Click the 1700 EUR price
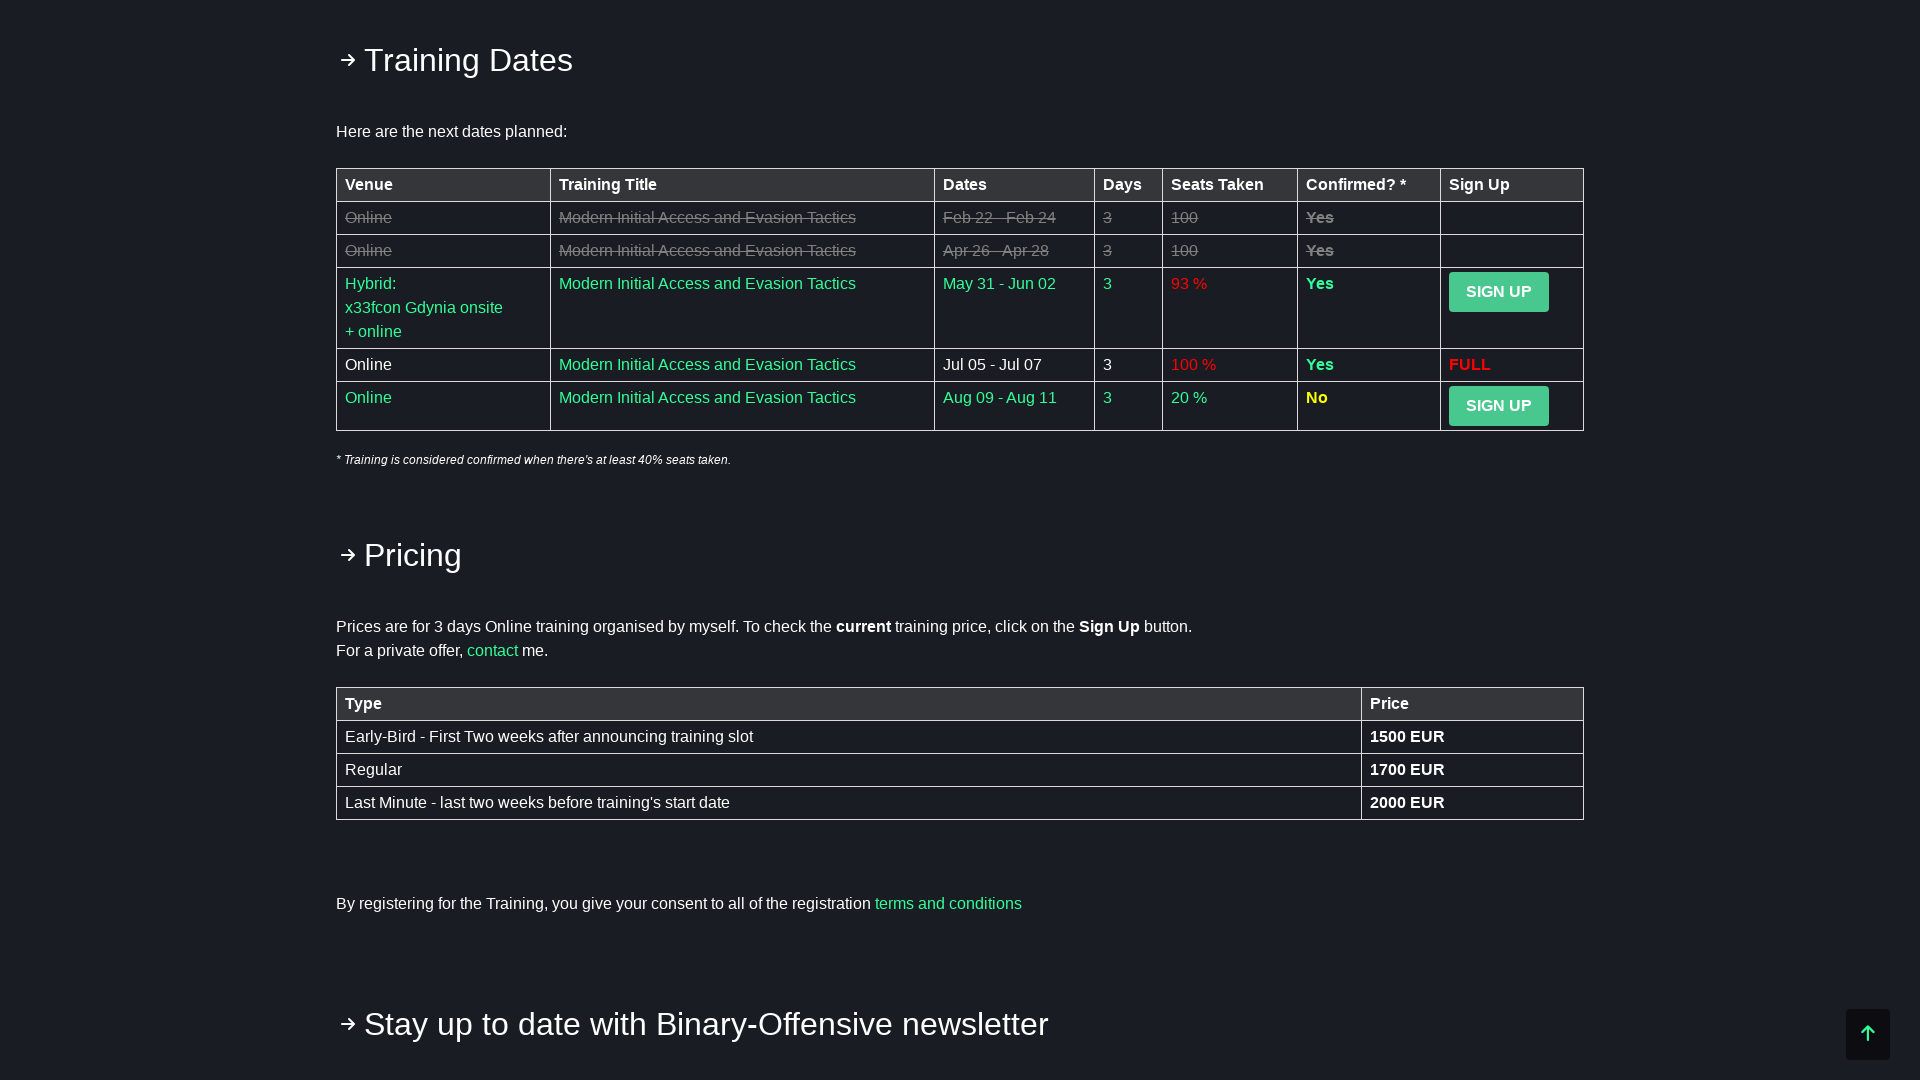Screen dimensions: 1920x1080 click(x=1406, y=769)
